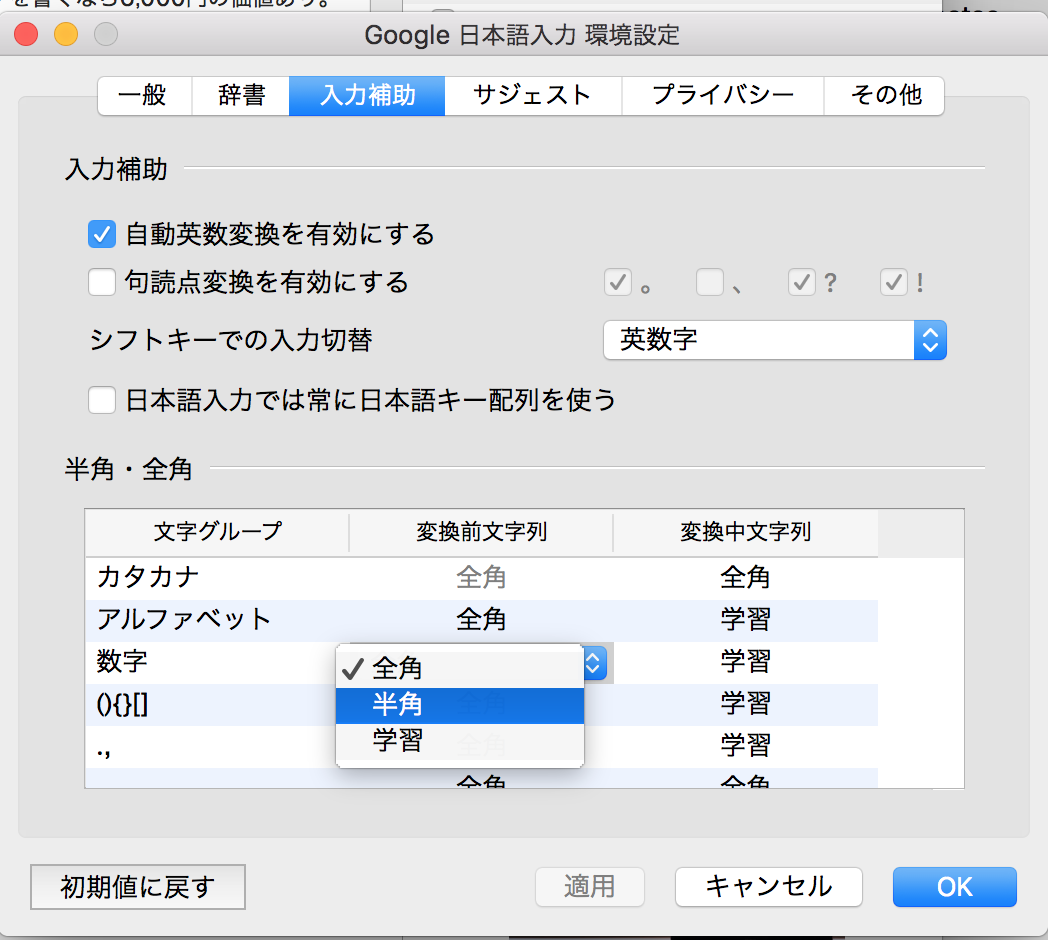1048x940 pixels.
Task: Click アルファベット 変換前文字列 cell 全角
Action: [x=481, y=620]
